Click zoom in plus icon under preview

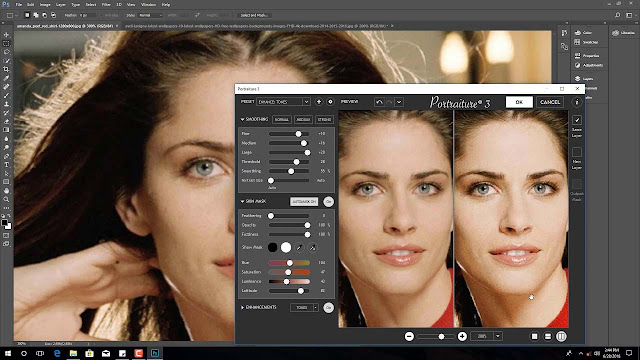click(x=462, y=336)
